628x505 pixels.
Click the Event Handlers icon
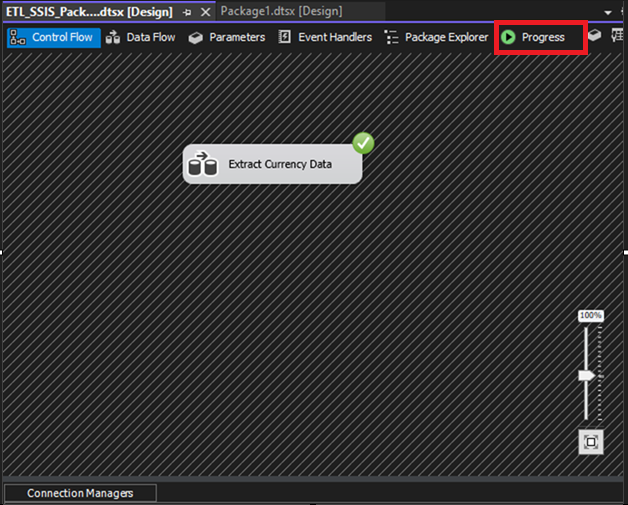point(284,37)
